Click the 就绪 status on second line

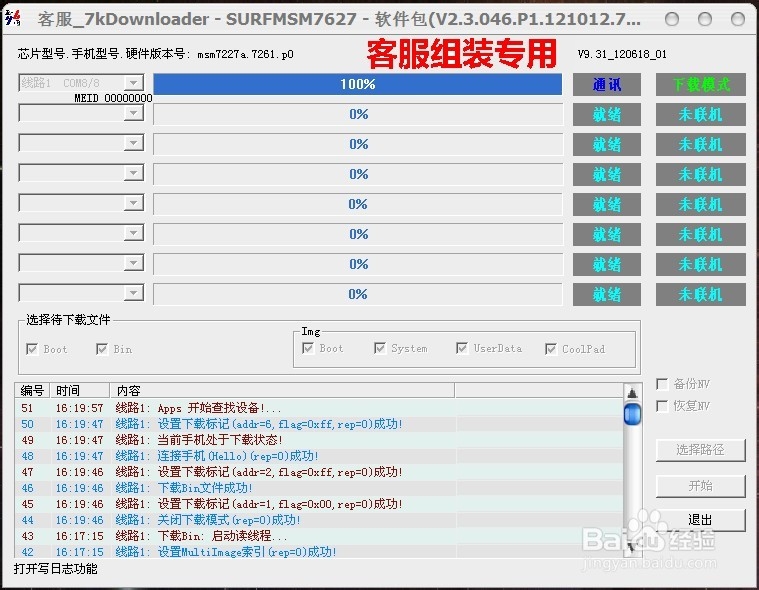pyautogui.click(x=607, y=115)
